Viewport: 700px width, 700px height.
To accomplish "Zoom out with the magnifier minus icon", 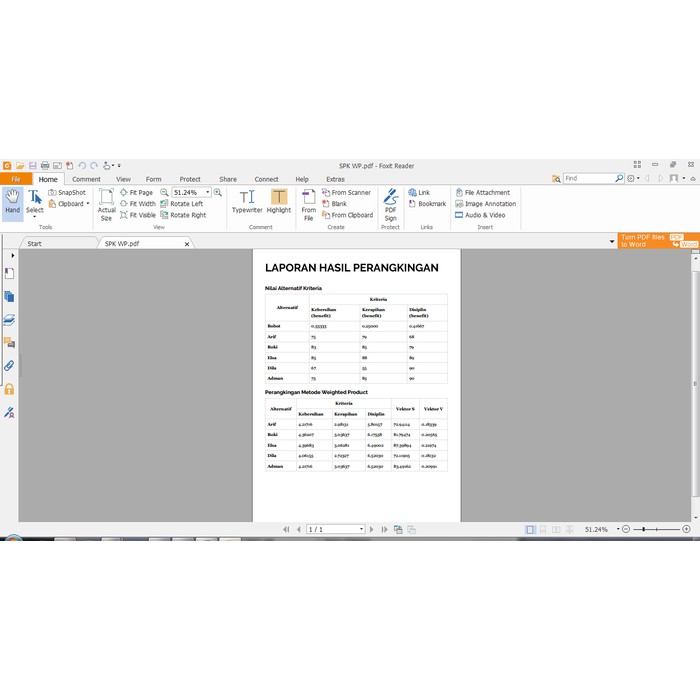I will 164,192.
